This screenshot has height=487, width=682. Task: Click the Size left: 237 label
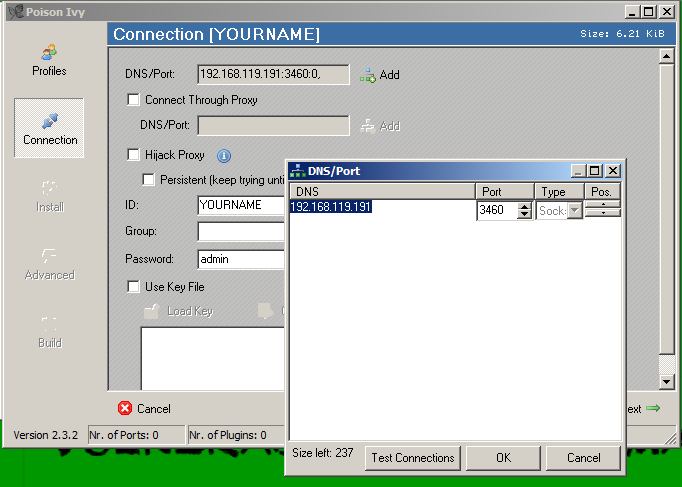[x=323, y=453]
